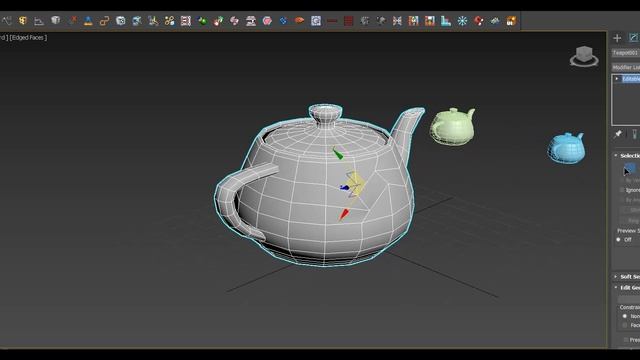This screenshot has width=640, height=360.
Task: Select the highlighted sub-object level icon in Selection
Action: pyautogui.click(x=629, y=168)
